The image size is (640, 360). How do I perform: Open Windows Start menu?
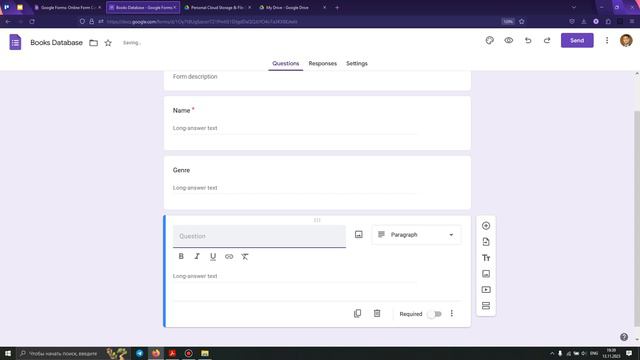click(x=8, y=353)
